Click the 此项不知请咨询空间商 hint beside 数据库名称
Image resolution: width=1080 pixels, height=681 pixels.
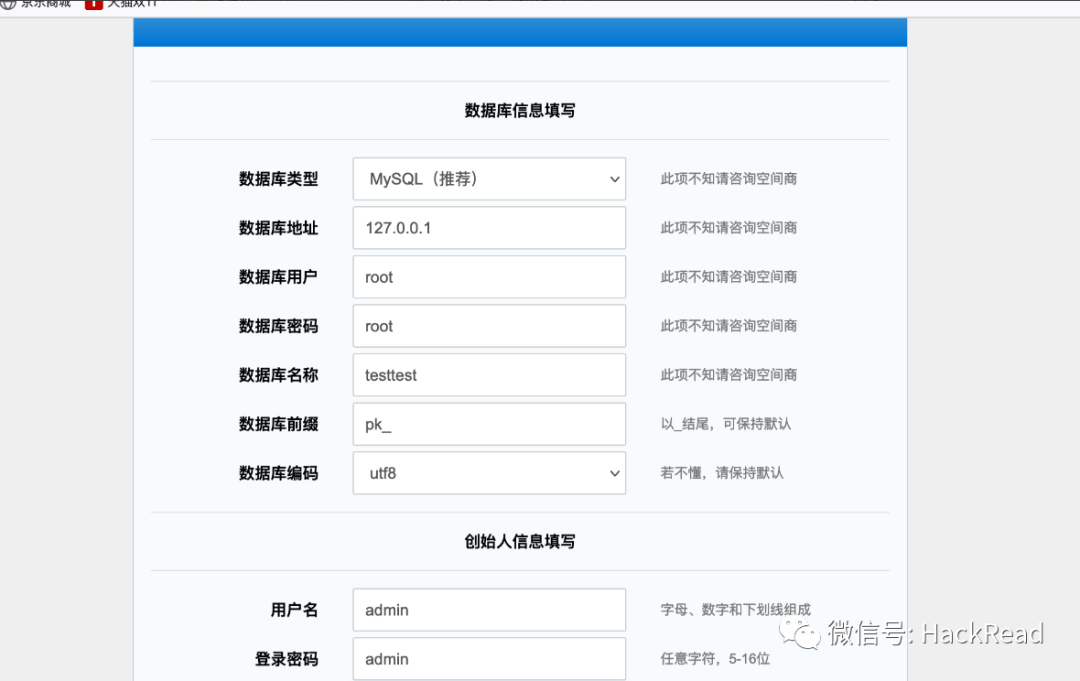point(729,375)
